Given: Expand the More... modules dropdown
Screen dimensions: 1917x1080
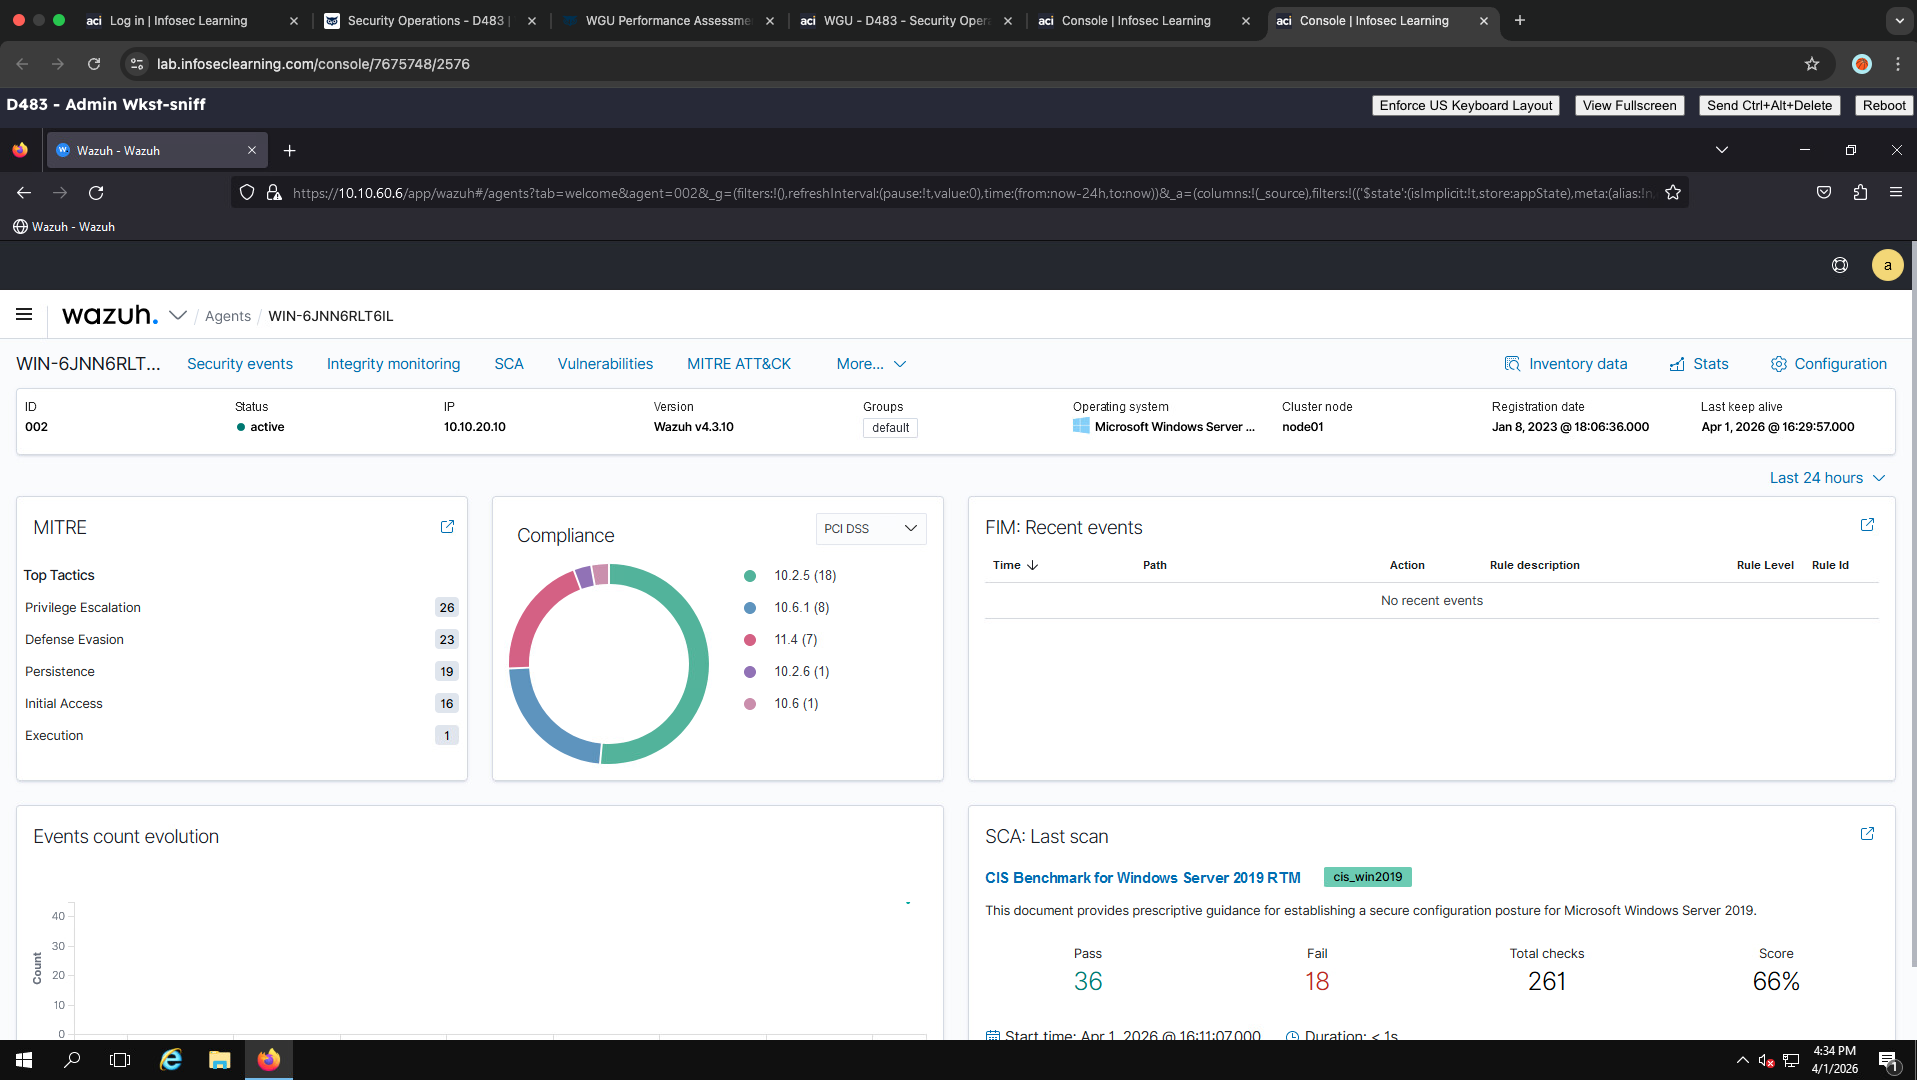Looking at the screenshot, I should [870, 364].
